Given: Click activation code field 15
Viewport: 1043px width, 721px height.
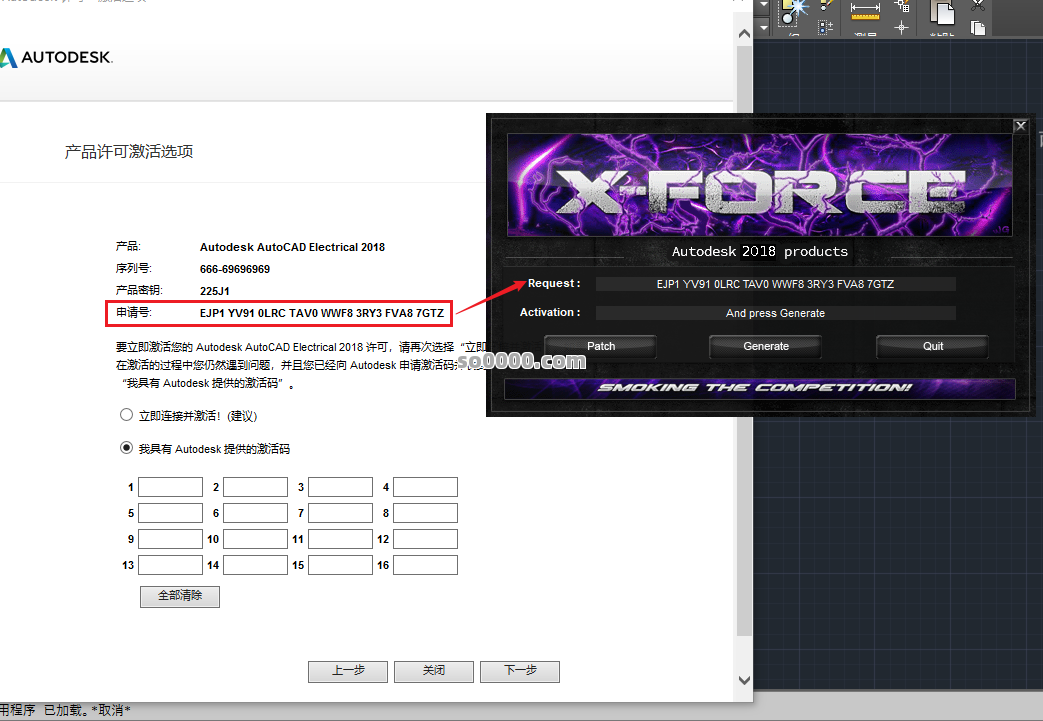Looking at the screenshot, I should pos(341,565).
